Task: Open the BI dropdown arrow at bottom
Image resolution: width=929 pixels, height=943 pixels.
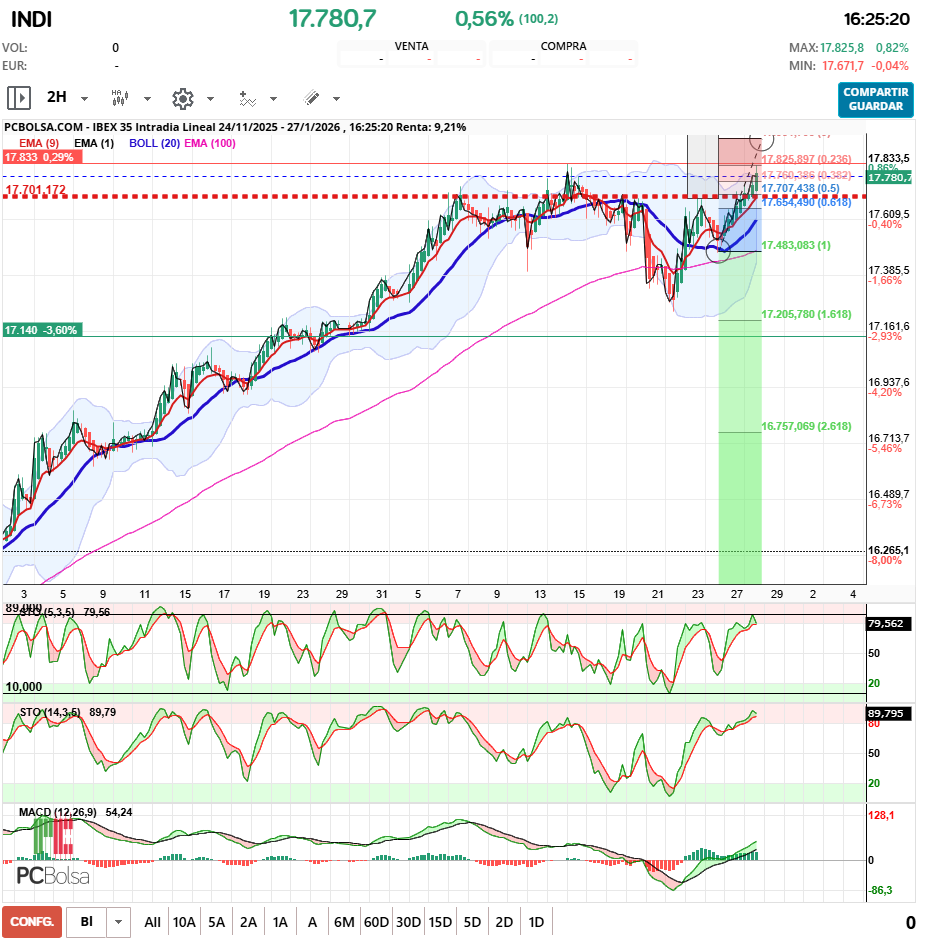Action: (119, 922)
